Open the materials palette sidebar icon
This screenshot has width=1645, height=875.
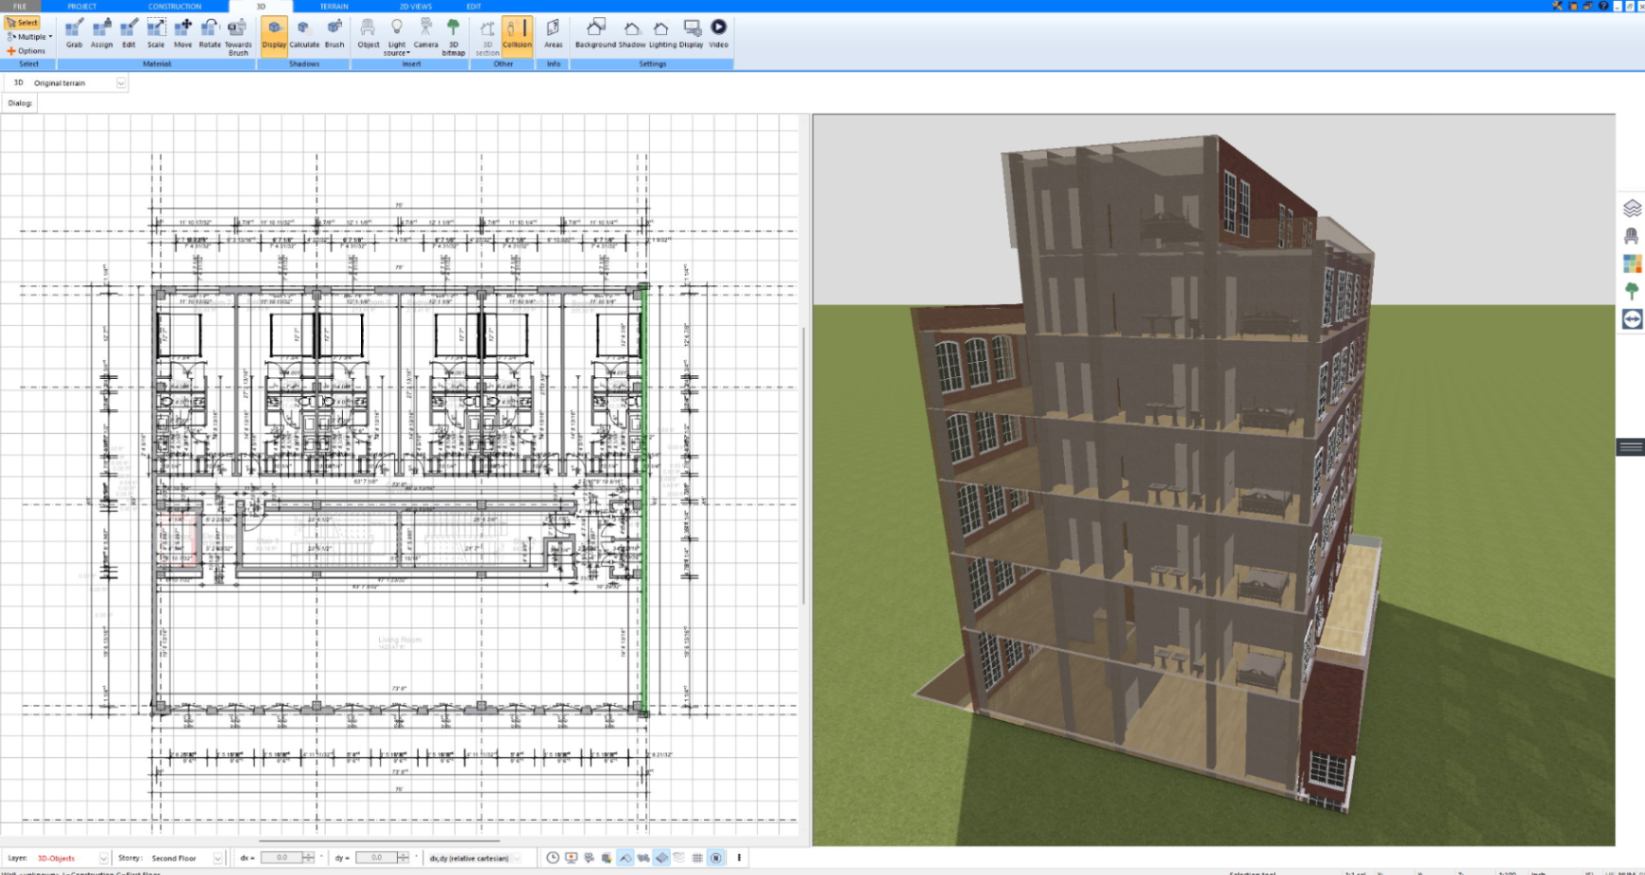pos(1632,264)
